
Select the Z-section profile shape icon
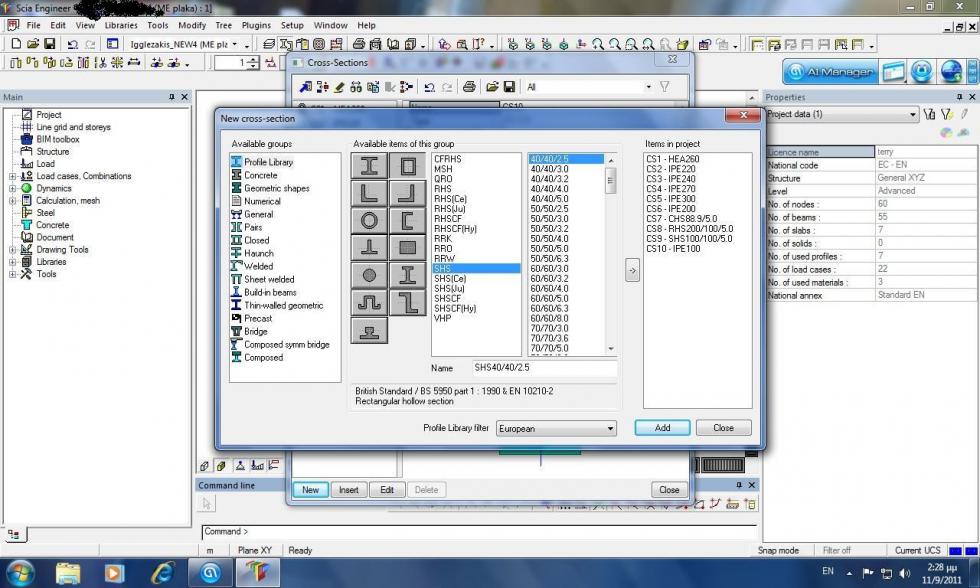click(408, 302)
